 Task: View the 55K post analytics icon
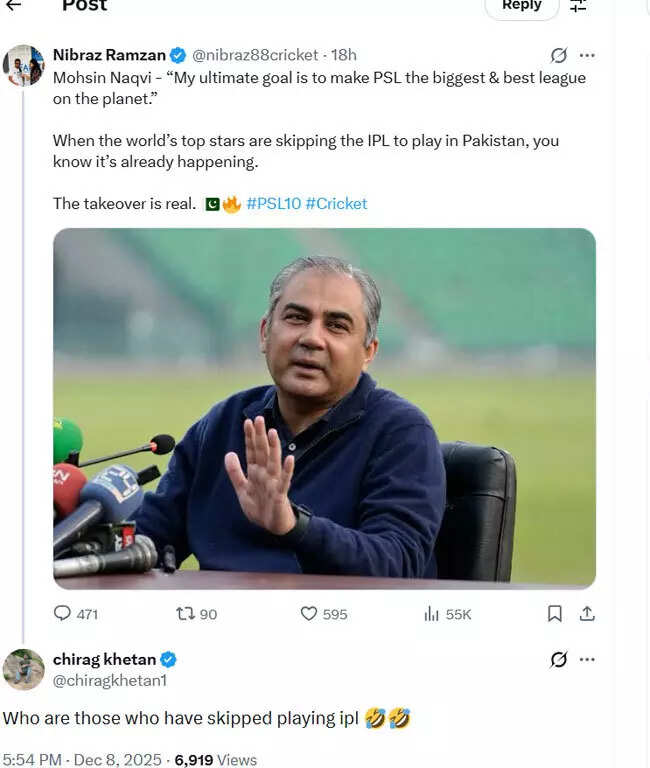pos(432,614)
